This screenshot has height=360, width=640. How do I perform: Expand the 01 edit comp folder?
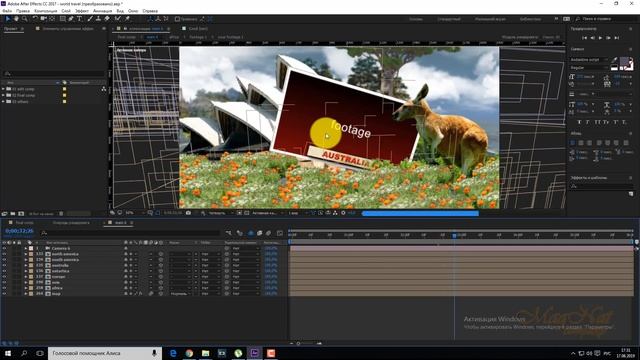coord(3,89)
